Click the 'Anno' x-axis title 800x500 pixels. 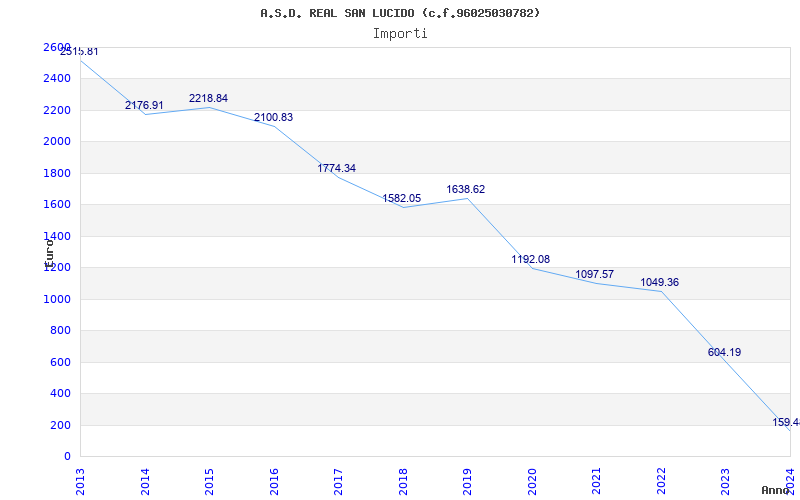pos(776,490)
